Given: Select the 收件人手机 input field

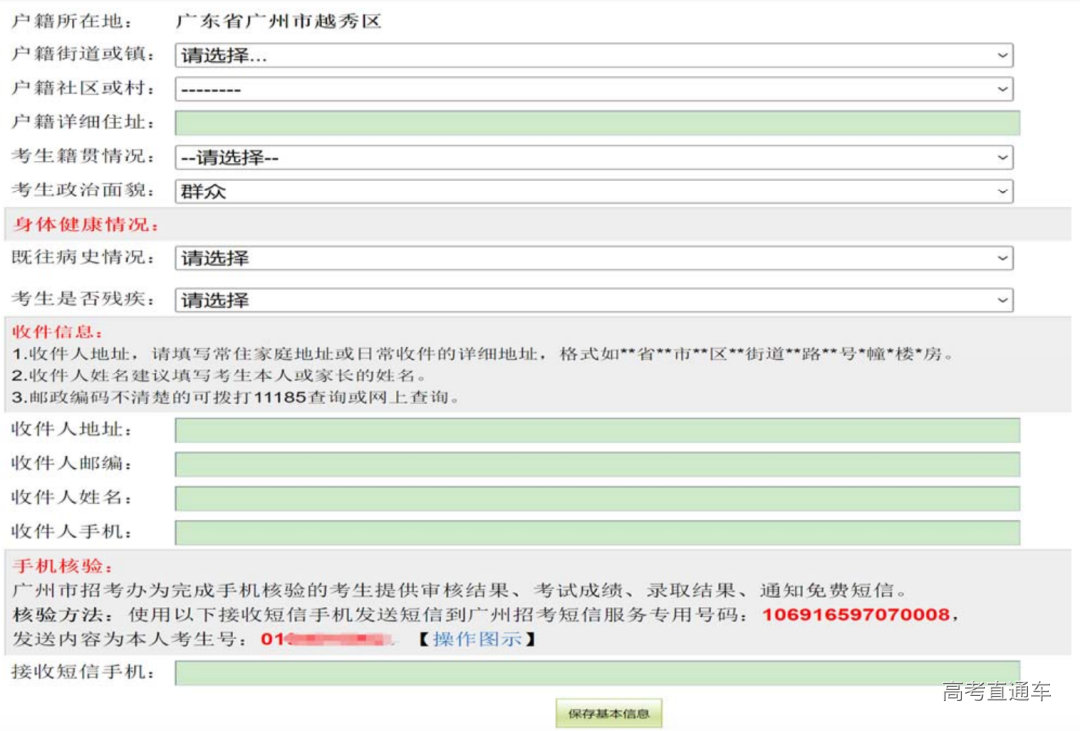Looking at the screenshot, I should [x=597, y=532].
